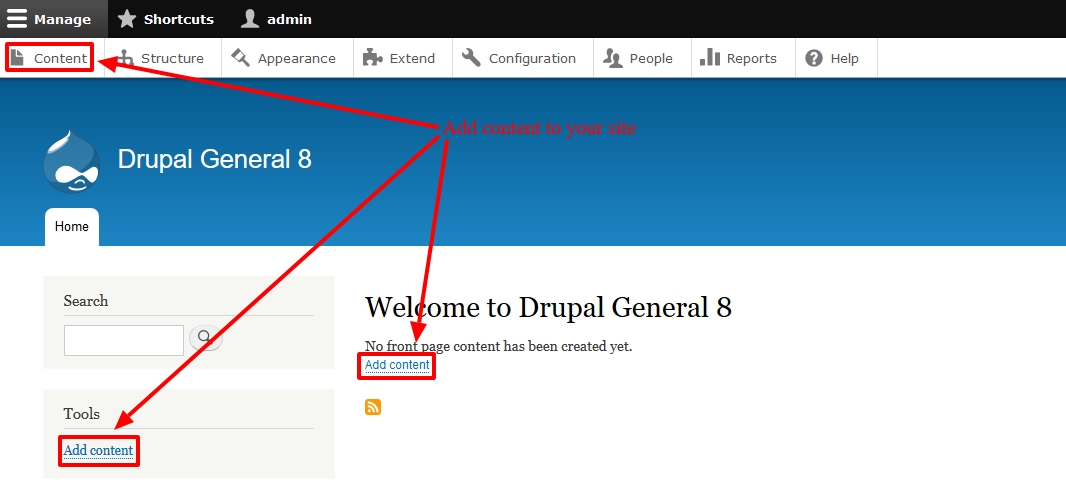Click the 'No front page content' message

point(498,347)
